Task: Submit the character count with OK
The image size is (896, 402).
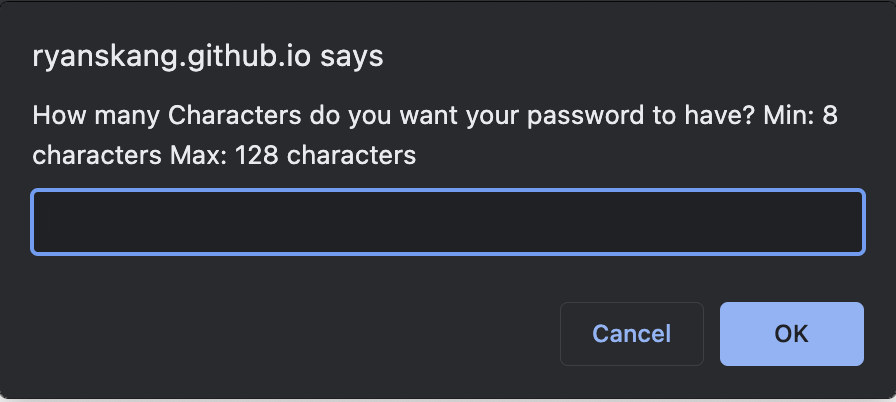Action: click(791, 333)
